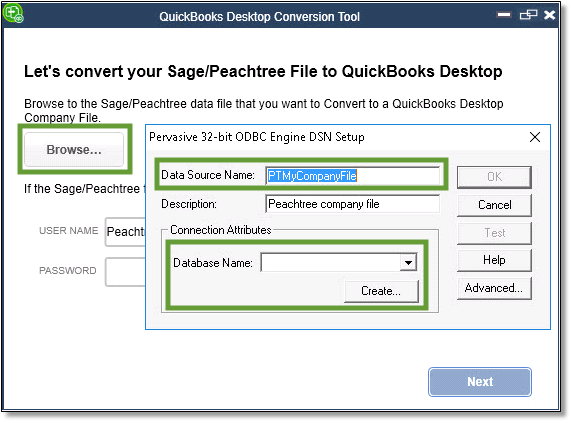Close the Pervasive ODBC DSN Setup dialog
Screen dimensions: 572x423
pos(535,137)
